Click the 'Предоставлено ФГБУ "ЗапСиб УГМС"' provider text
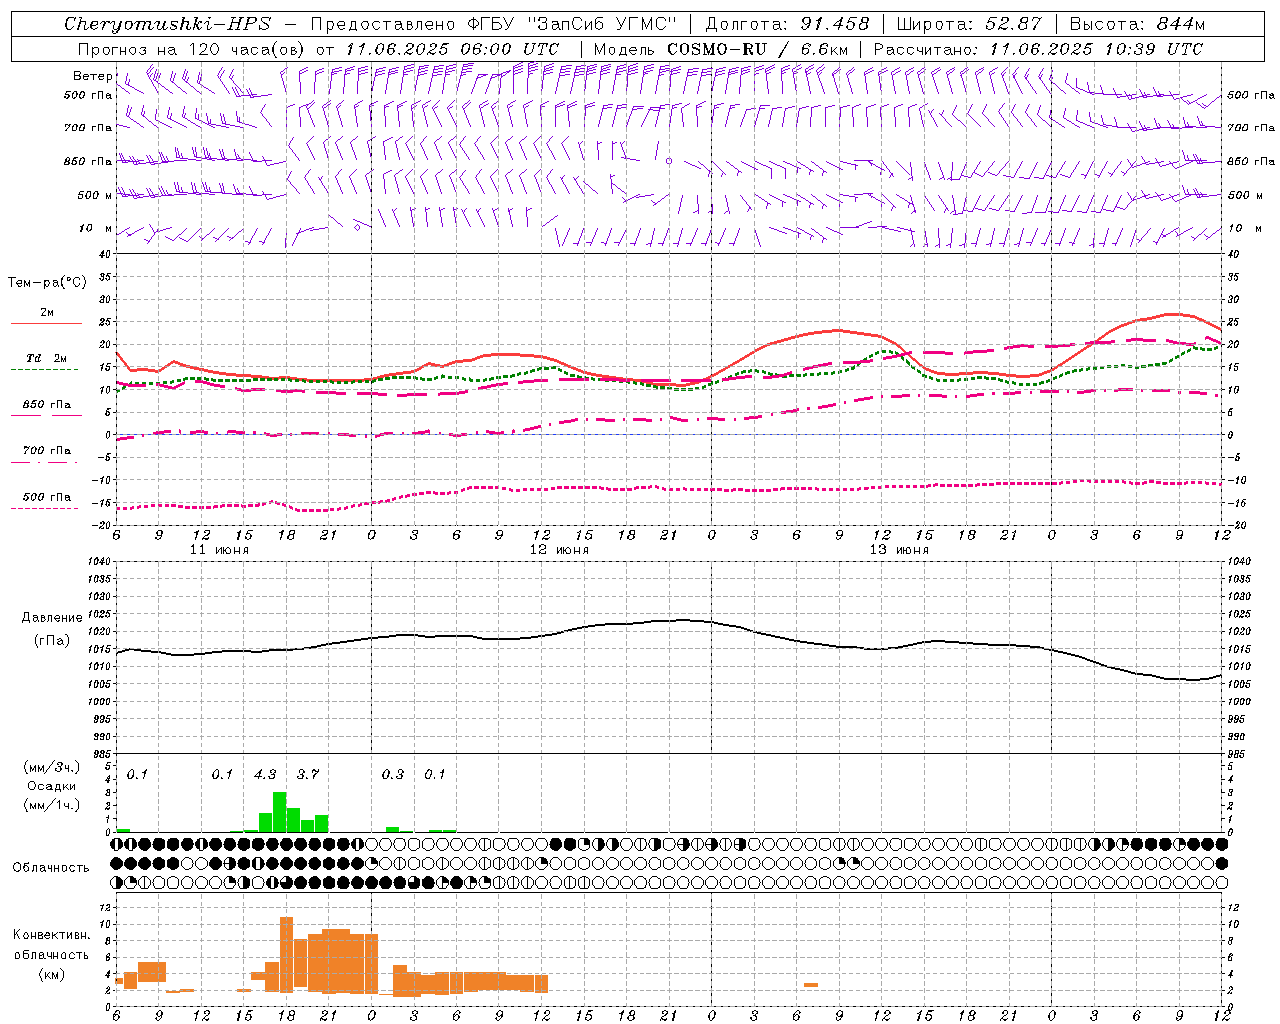Screen dimensions: 1280x1024 tap(494, 24)
